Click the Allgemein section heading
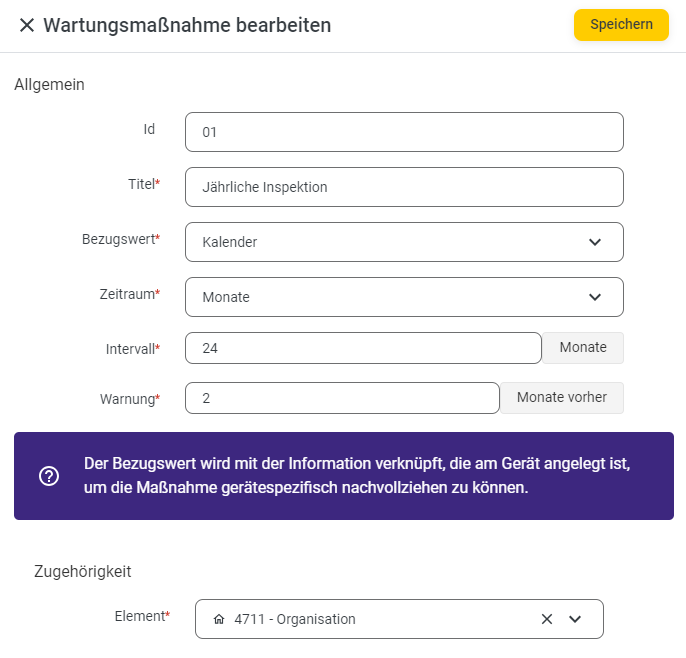This screenshot has height=658, width=686. [x=49, y=84]
